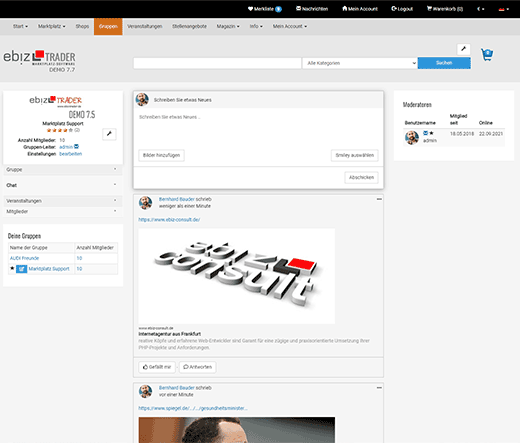Click Logout in the top bar
This screenshot has width=520, height=443.
(402, 9)
